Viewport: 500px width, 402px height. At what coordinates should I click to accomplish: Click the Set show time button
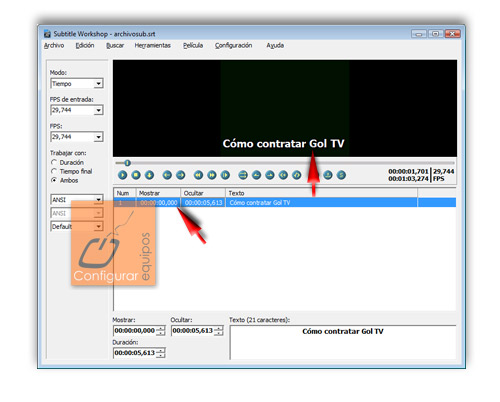click(257, 175)
